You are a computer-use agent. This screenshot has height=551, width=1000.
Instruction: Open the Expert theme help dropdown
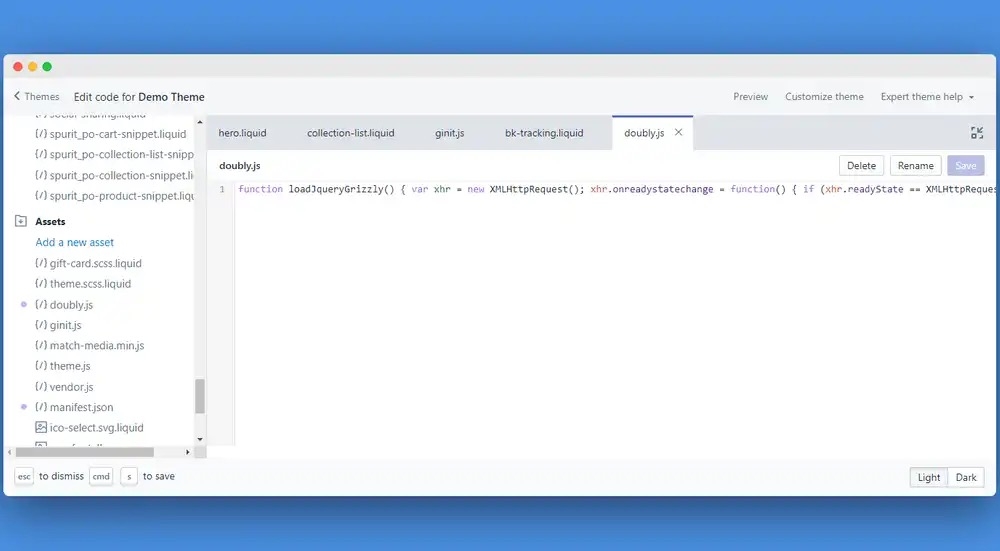click(927, 97)
